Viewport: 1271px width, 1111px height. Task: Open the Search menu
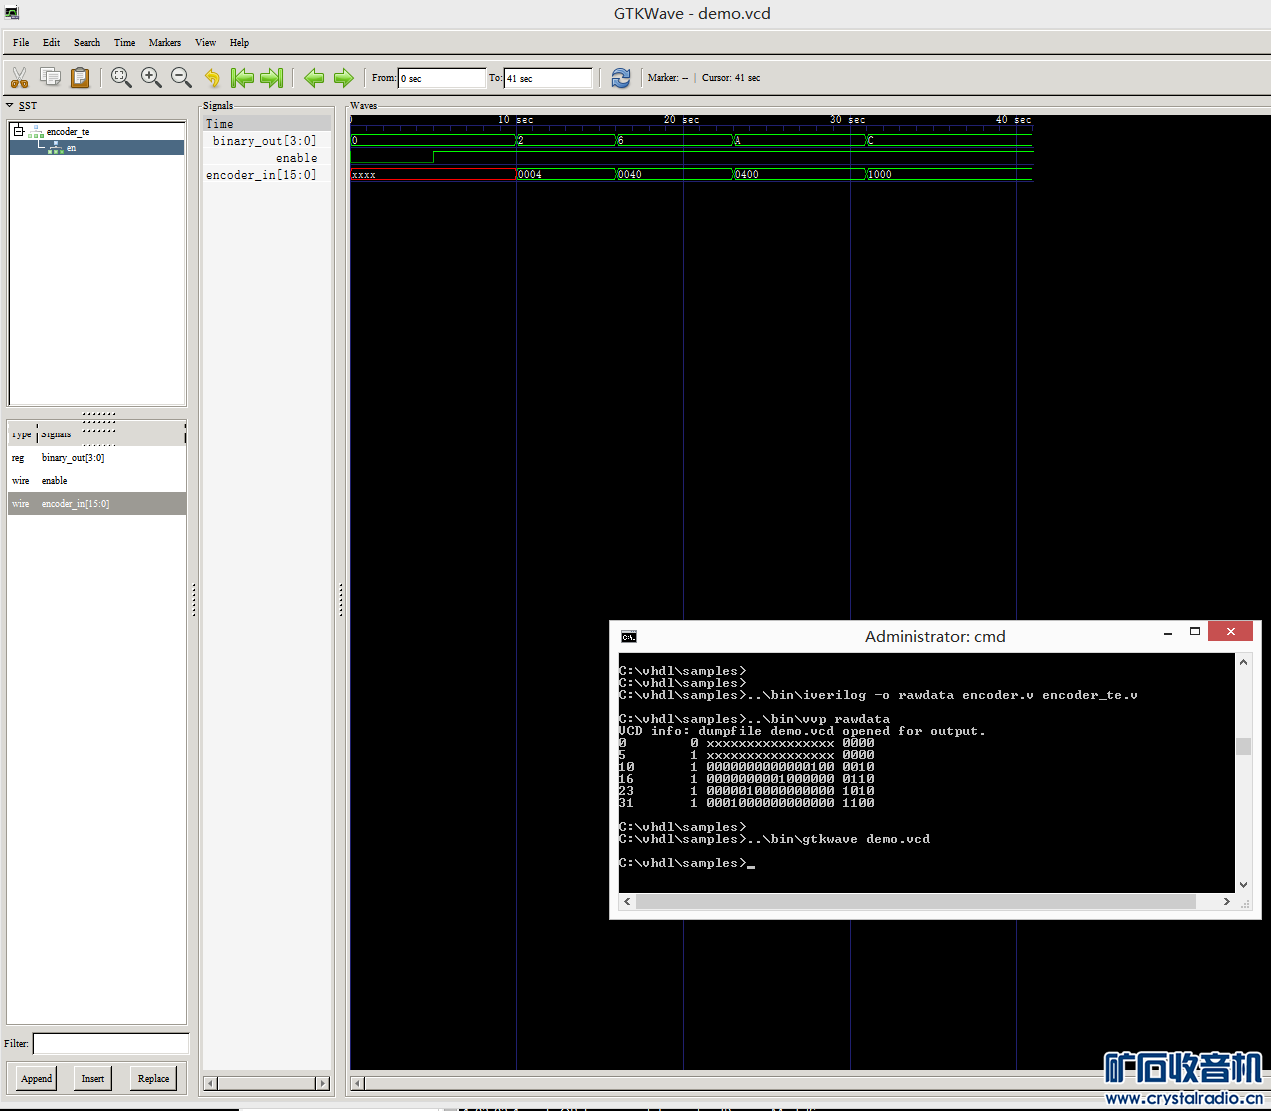click(x=87, y=42)
